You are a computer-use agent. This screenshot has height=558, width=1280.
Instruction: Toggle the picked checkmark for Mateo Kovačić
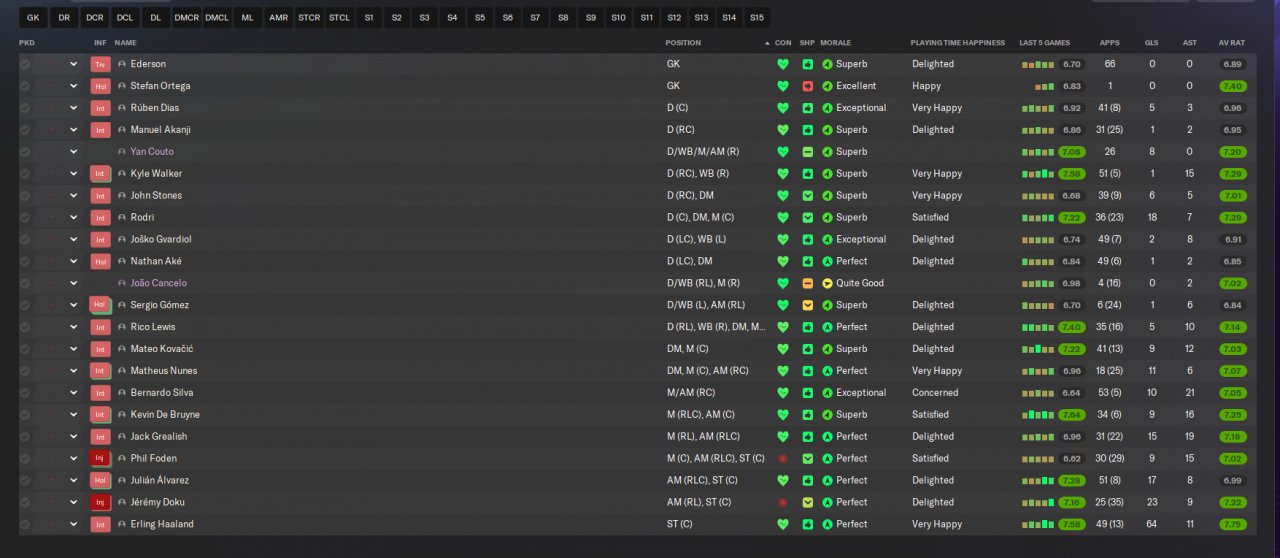(x=25, y=349)
